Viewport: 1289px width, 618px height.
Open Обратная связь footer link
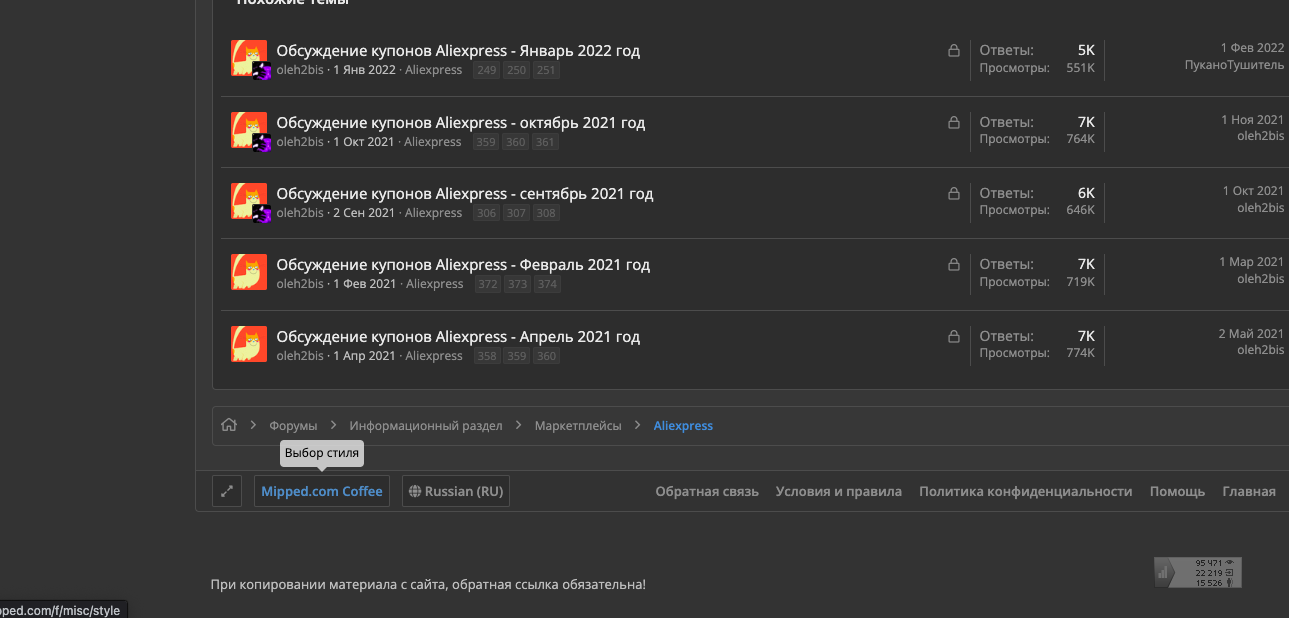(707, 491)
